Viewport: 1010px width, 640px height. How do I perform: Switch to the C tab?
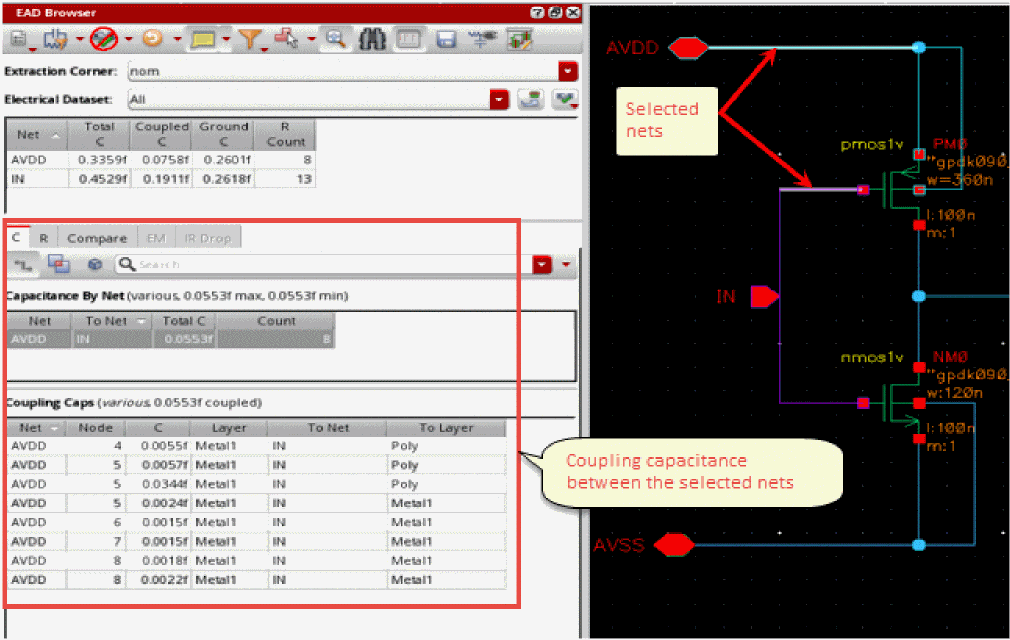click(16, 238)
